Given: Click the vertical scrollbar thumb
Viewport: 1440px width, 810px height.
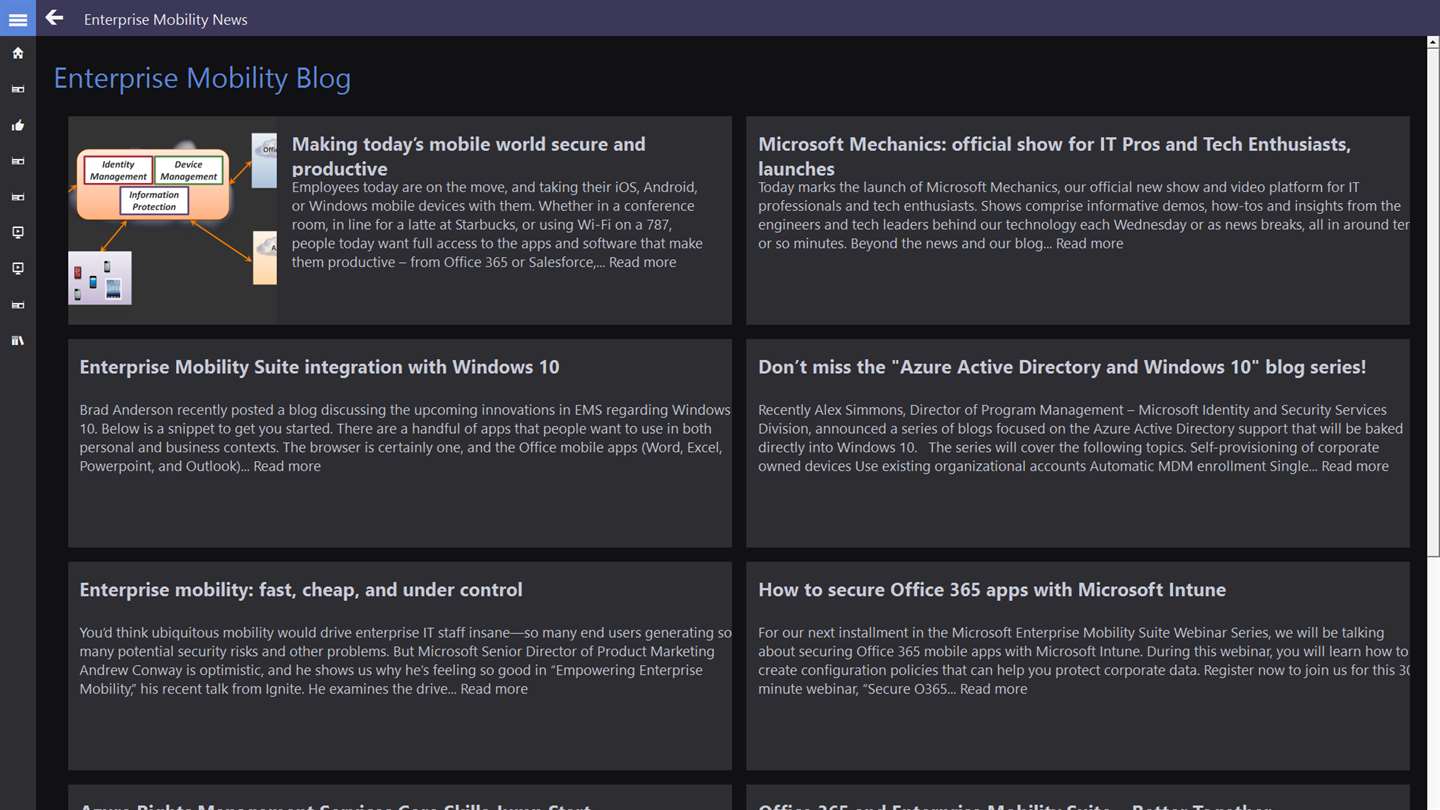Looking at the screenshot, I should (1433, 300).
